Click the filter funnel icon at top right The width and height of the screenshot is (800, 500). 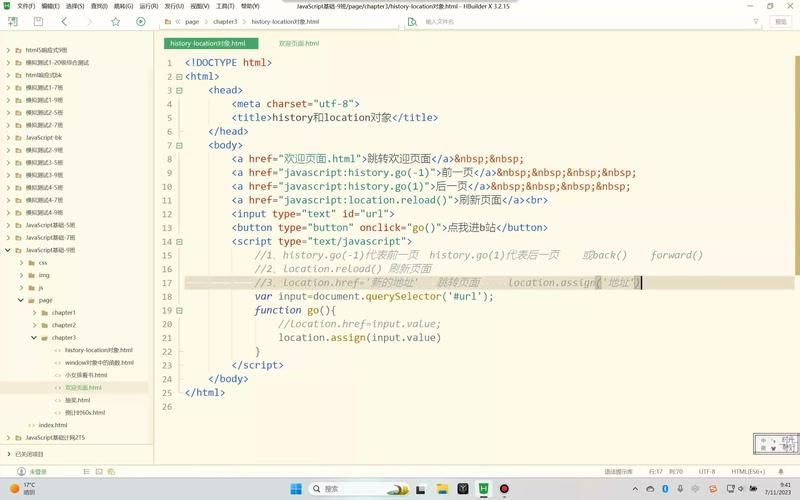755,21
